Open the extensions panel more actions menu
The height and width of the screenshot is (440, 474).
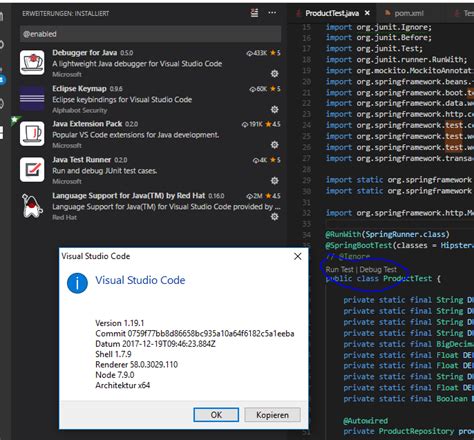tap(272, 13)
